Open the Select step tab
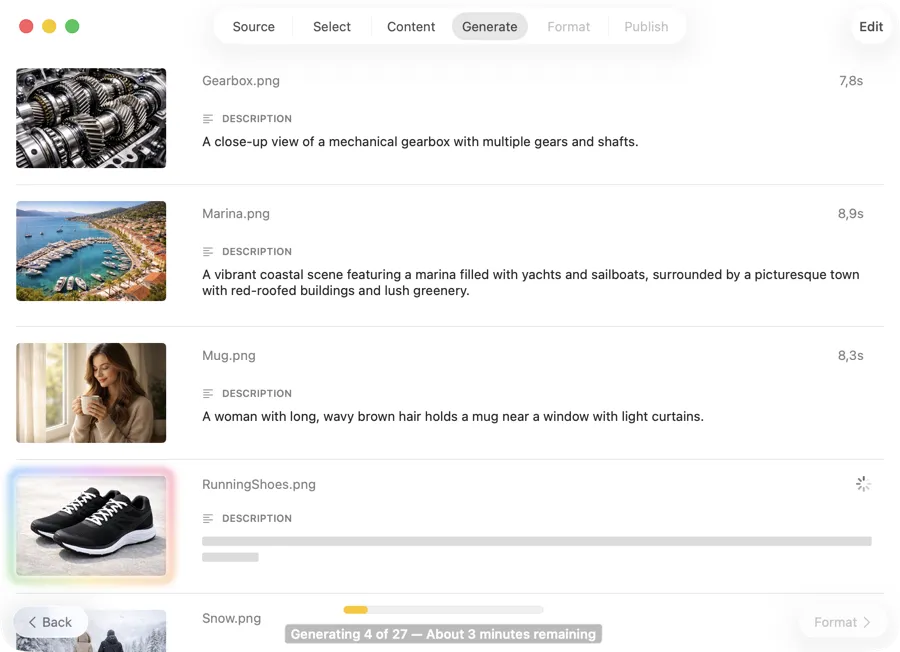Image resolution: width=900 pixels, height=652 pixels. [x=331, y=27]
